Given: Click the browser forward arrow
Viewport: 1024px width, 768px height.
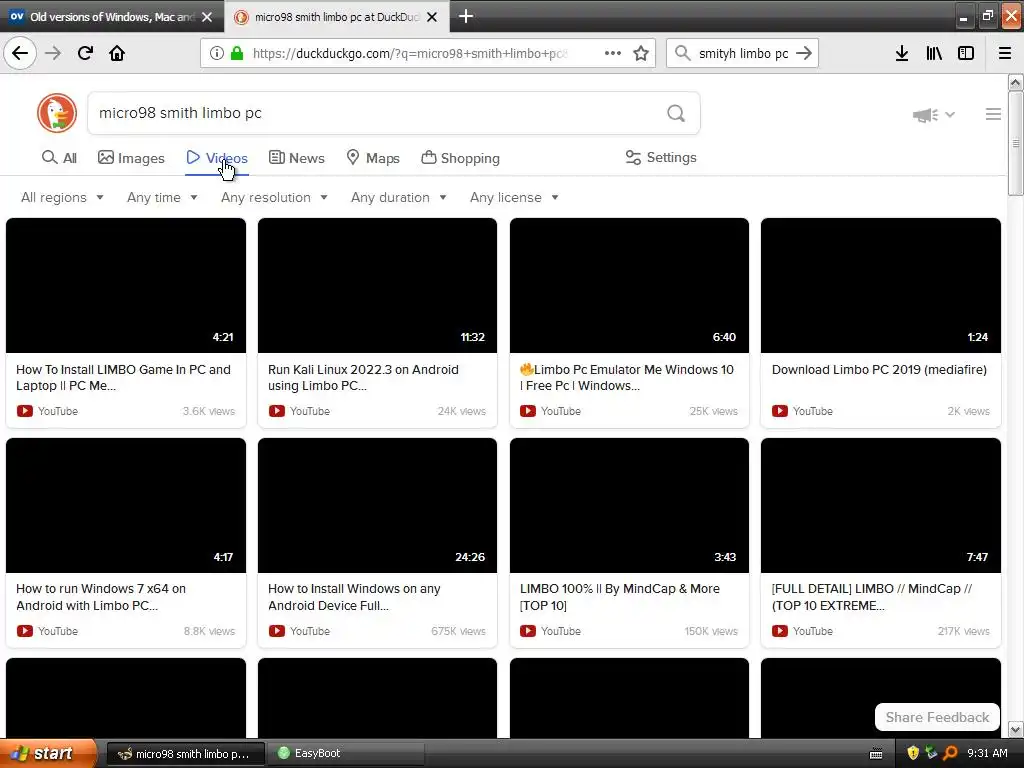Looking at the screenshot, I should coord(53,53).
